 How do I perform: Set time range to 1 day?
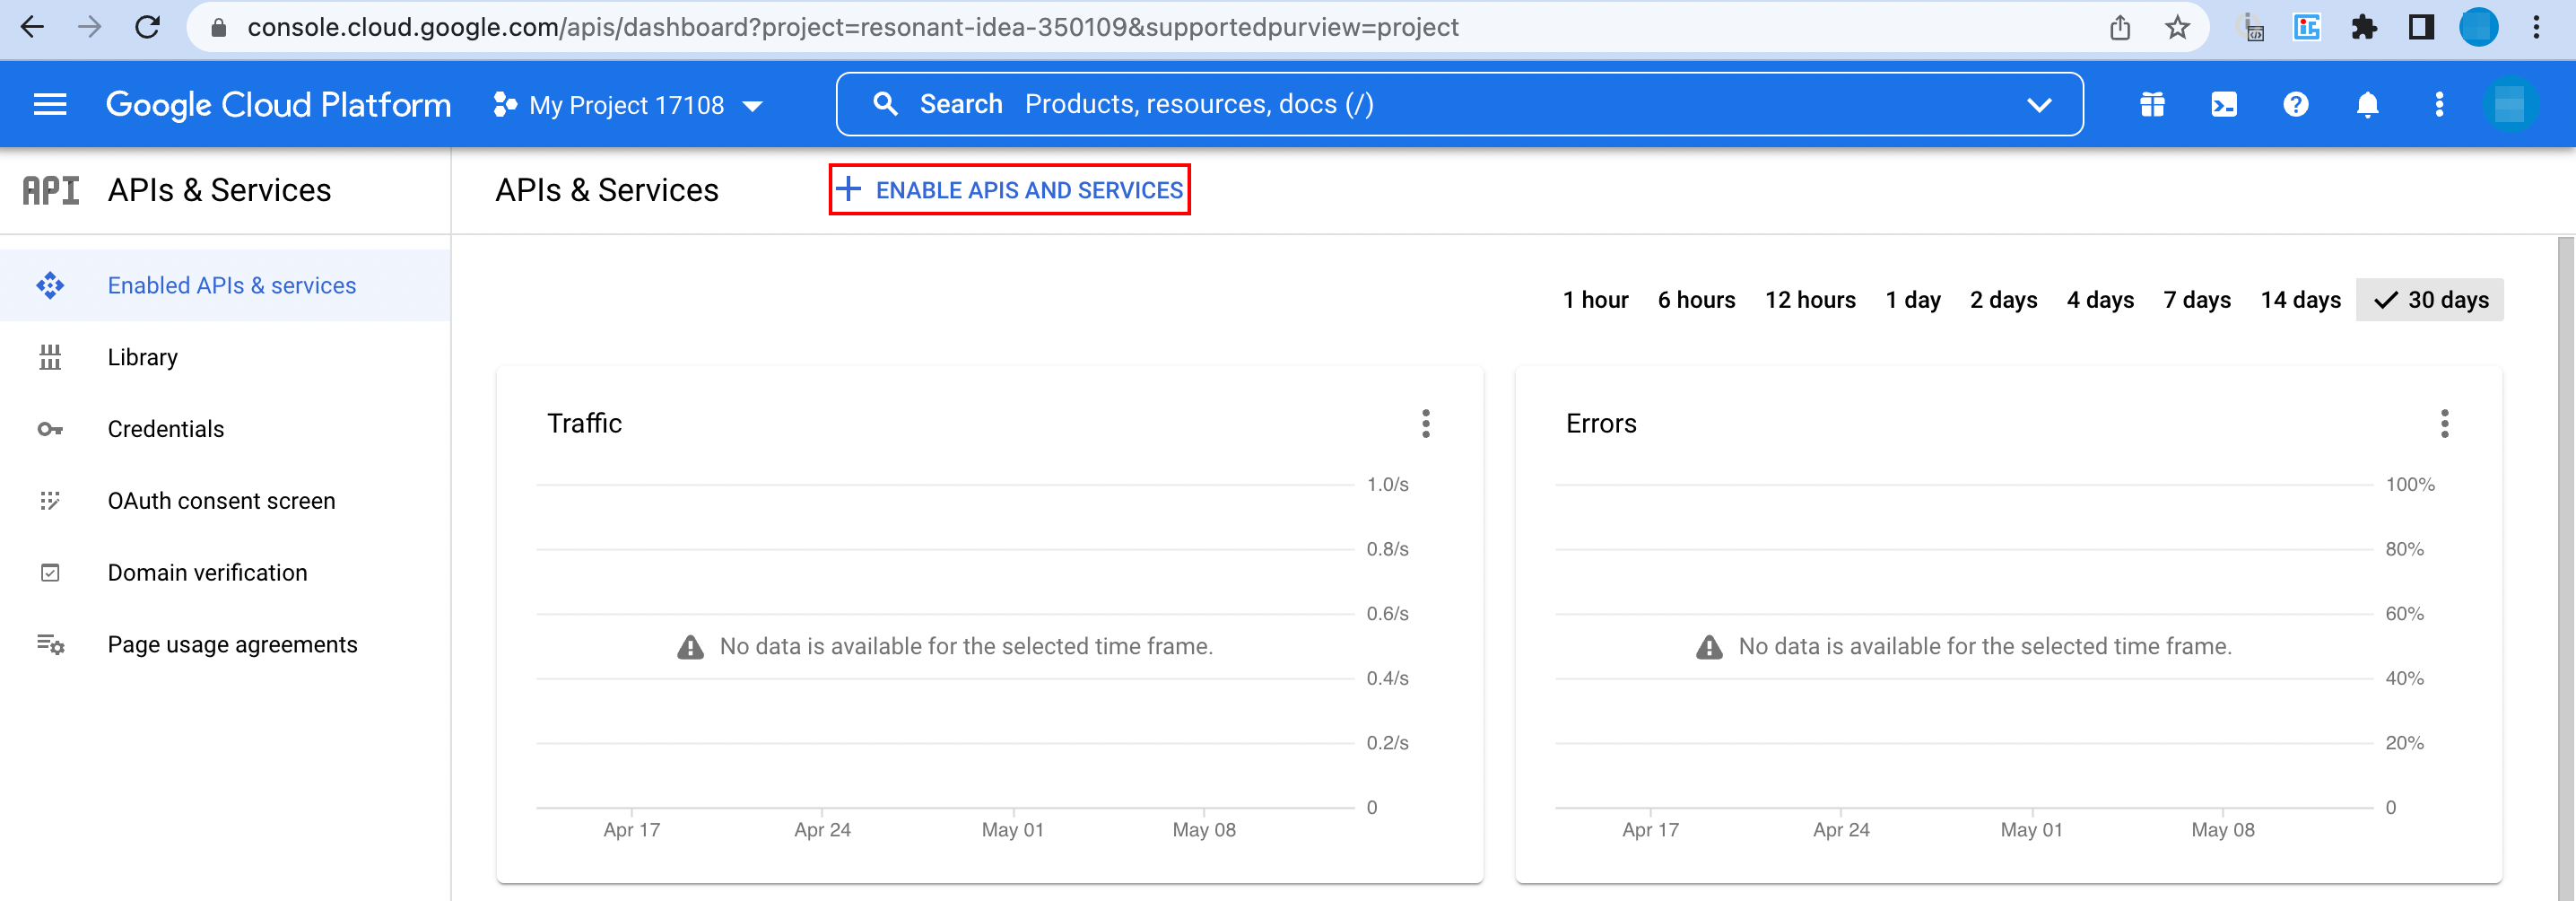1913,300
